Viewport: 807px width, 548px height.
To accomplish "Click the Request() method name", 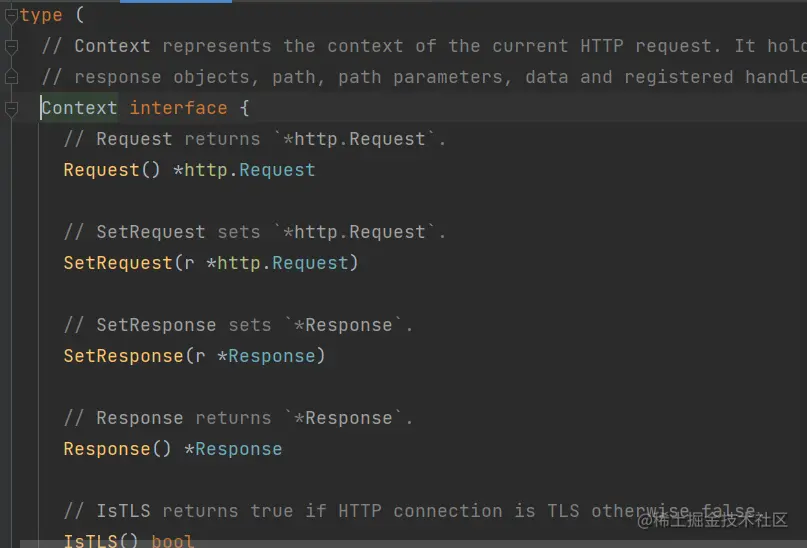I will (101, 170).
